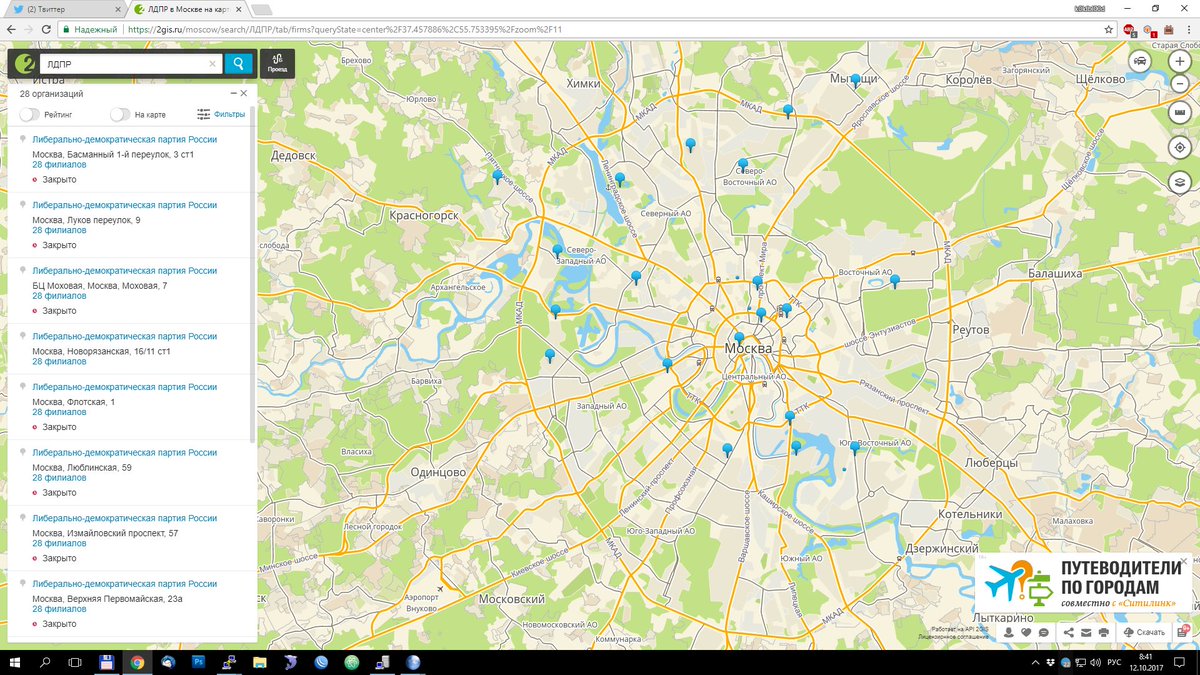Activate the ruler measuring tool
The height and width of the screenshot is (675, 1200).
click(1181, 113)
